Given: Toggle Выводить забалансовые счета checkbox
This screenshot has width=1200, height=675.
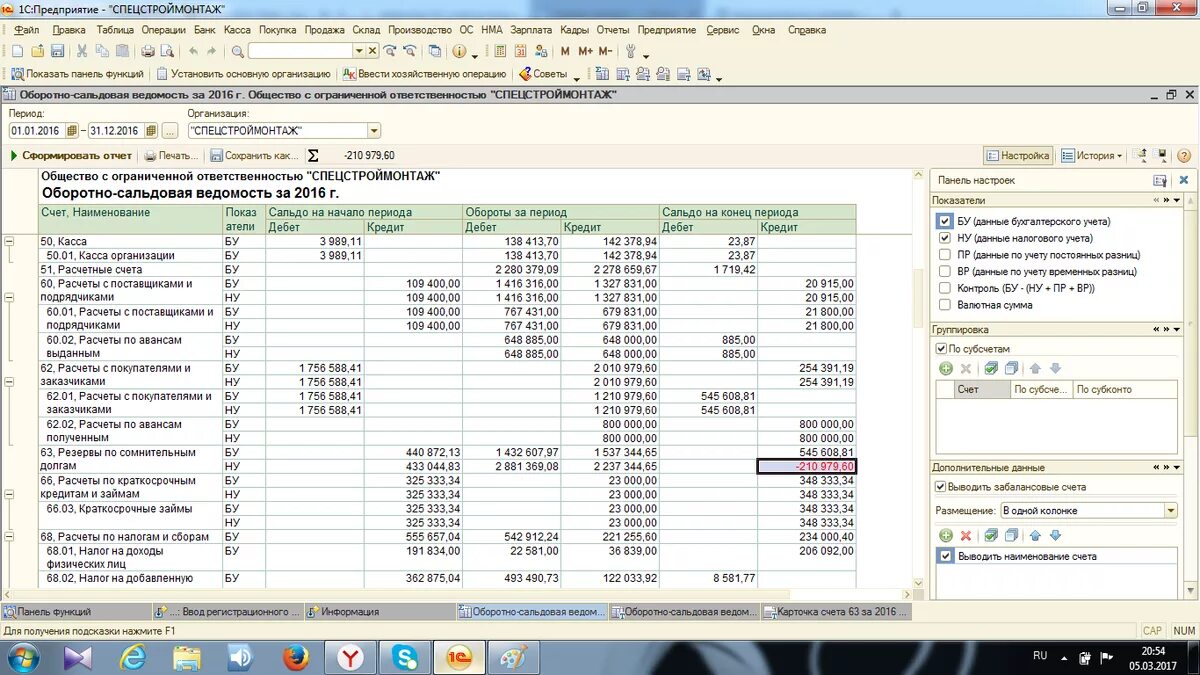Looking at the screenshot, I should (941, 487).
